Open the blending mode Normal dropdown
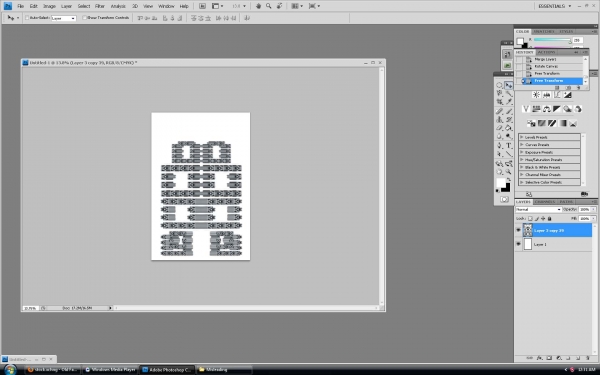The width and height of the screenshot is (600, 375). click(538, 209)
